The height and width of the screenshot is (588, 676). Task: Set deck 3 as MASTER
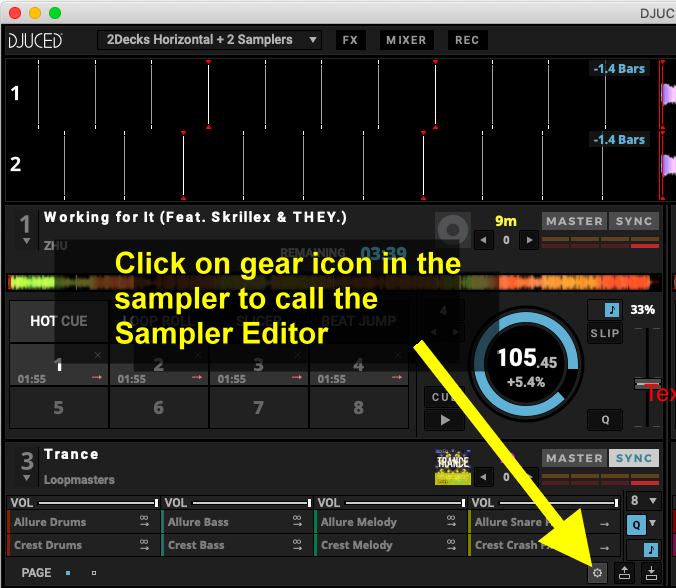574,458
